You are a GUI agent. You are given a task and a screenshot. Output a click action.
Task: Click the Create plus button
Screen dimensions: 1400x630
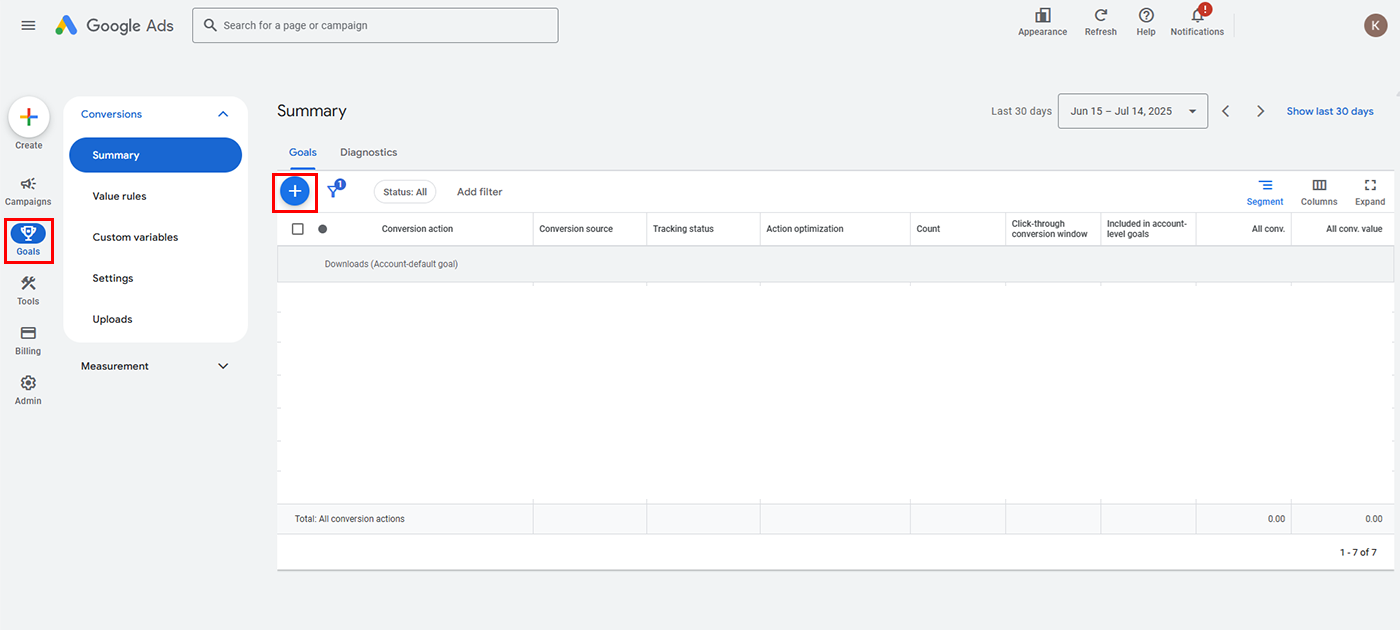pos(29,117)
